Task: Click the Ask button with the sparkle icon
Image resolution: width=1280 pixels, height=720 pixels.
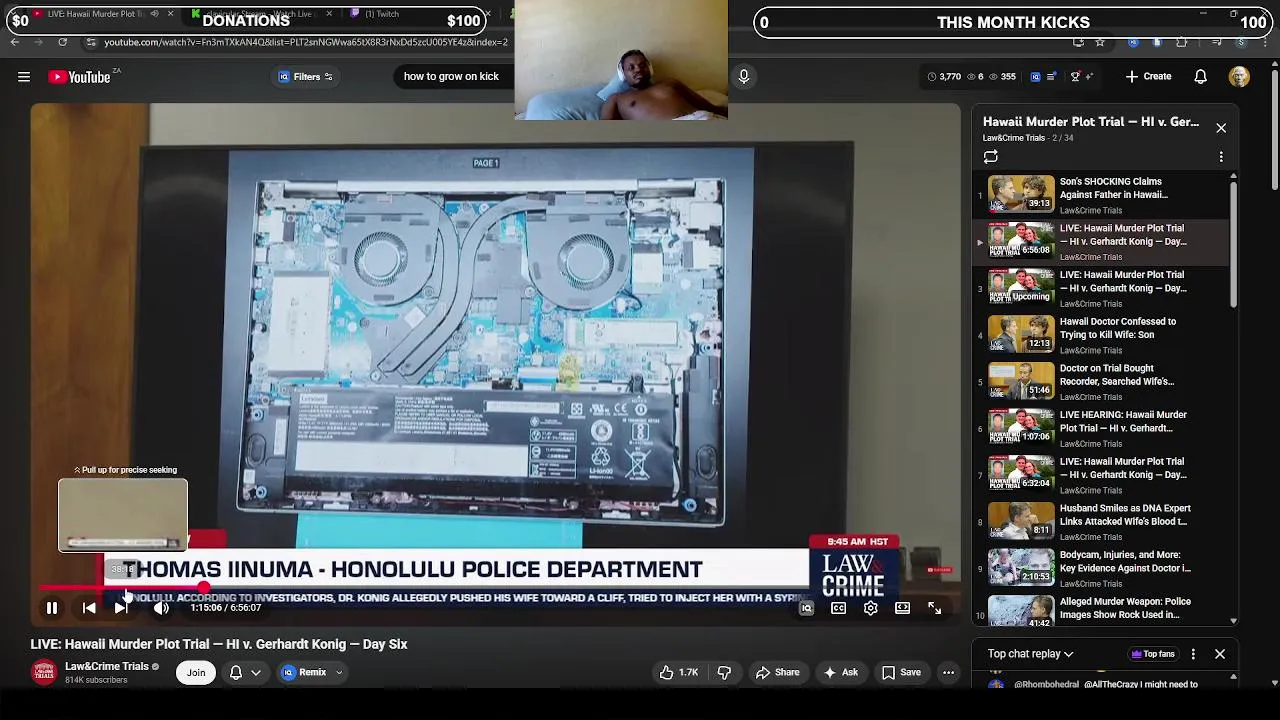Action: pyautogui.click(x=839, y=673)
